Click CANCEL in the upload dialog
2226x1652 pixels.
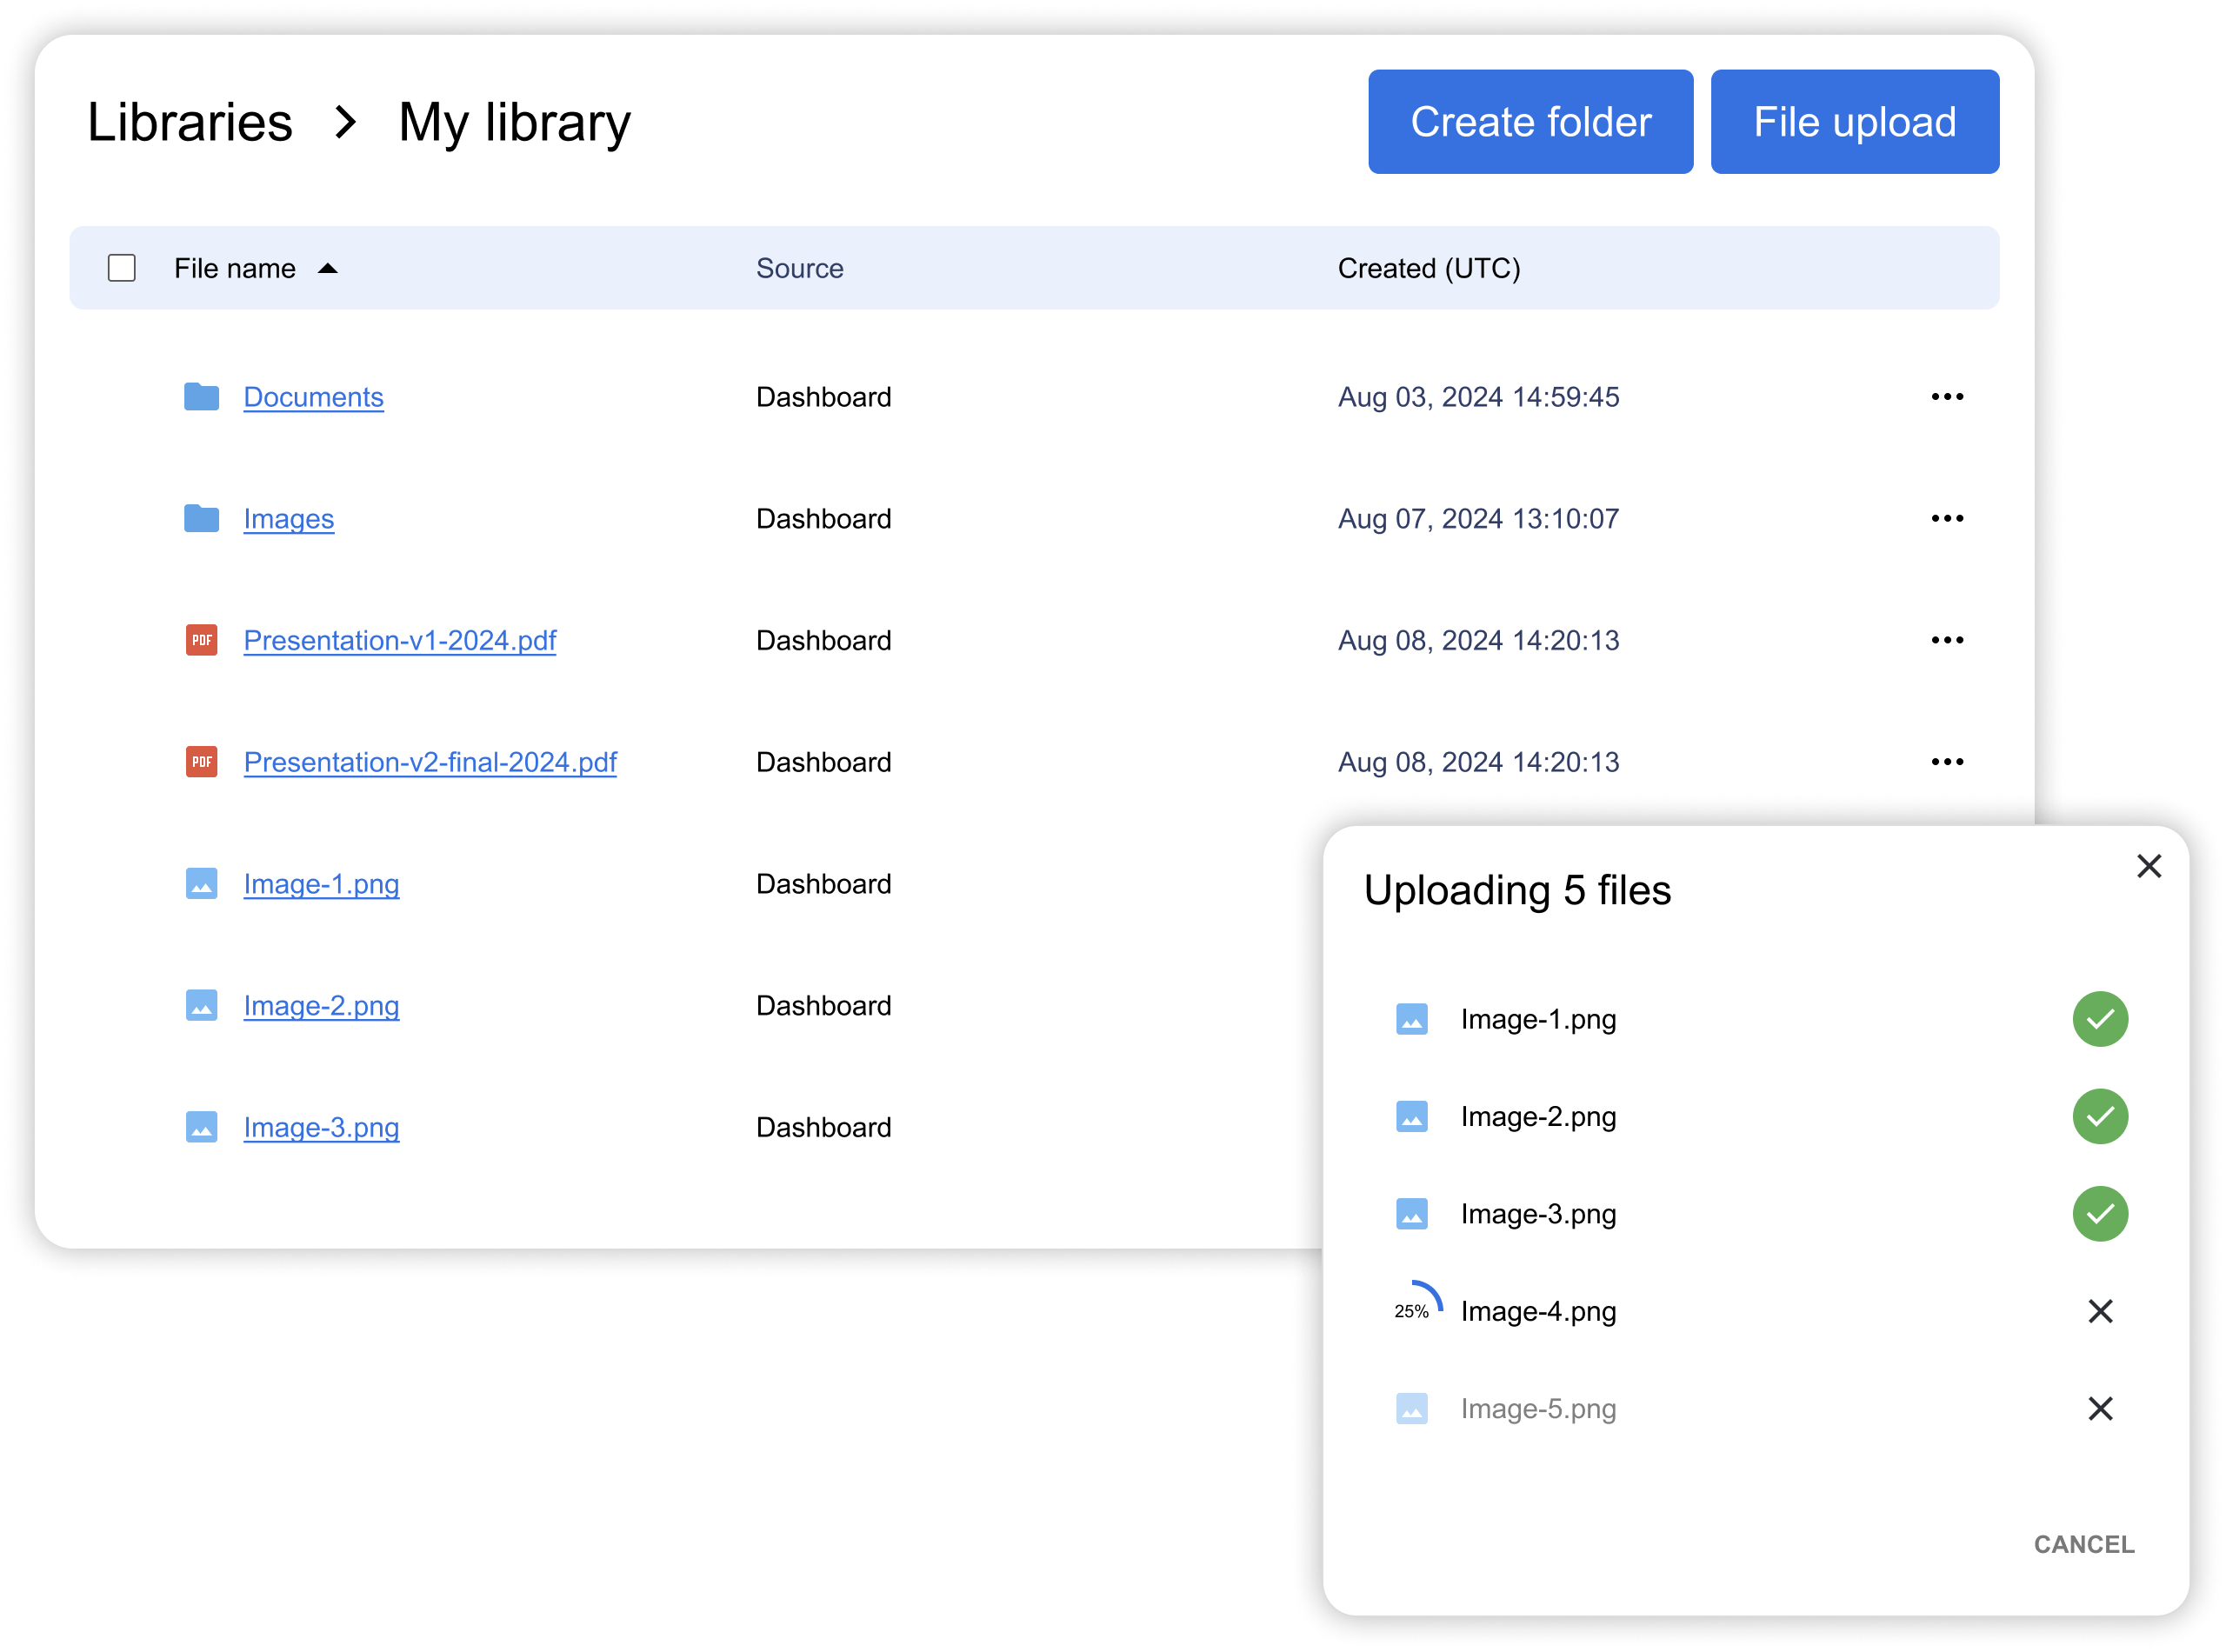pos(2084,1544)
